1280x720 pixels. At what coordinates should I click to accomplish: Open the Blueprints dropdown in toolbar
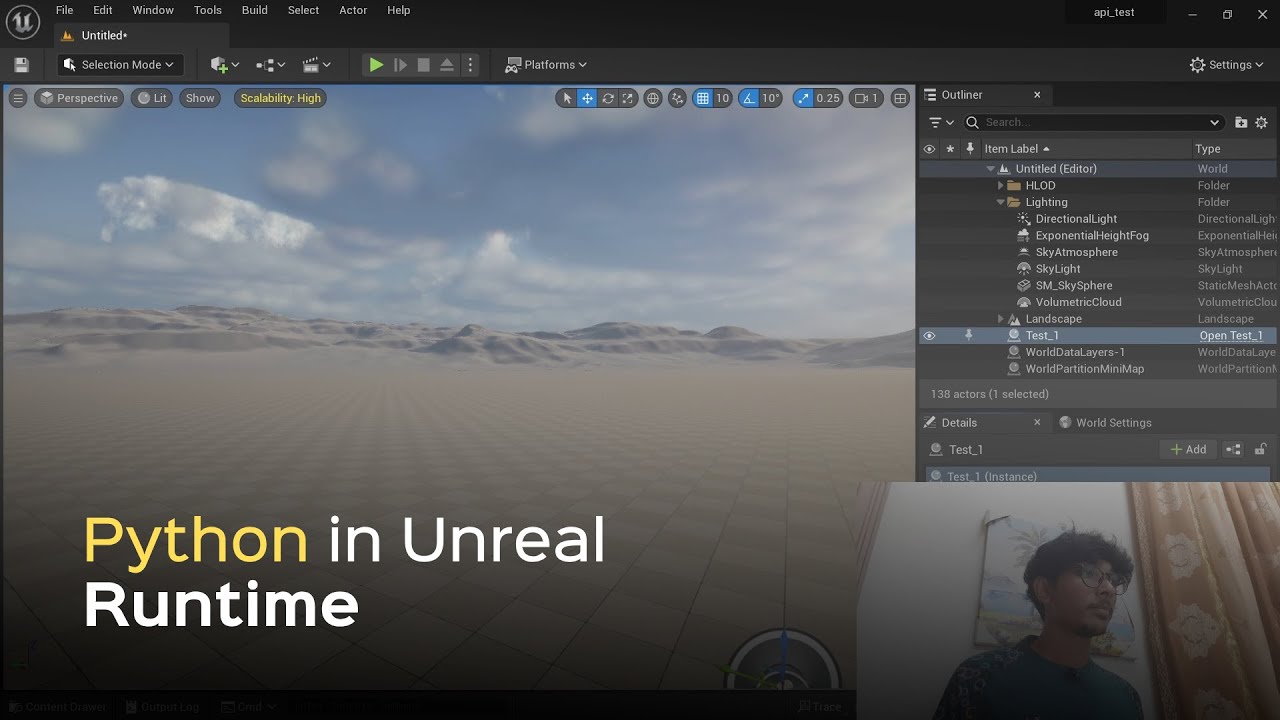tap(271, 65)
